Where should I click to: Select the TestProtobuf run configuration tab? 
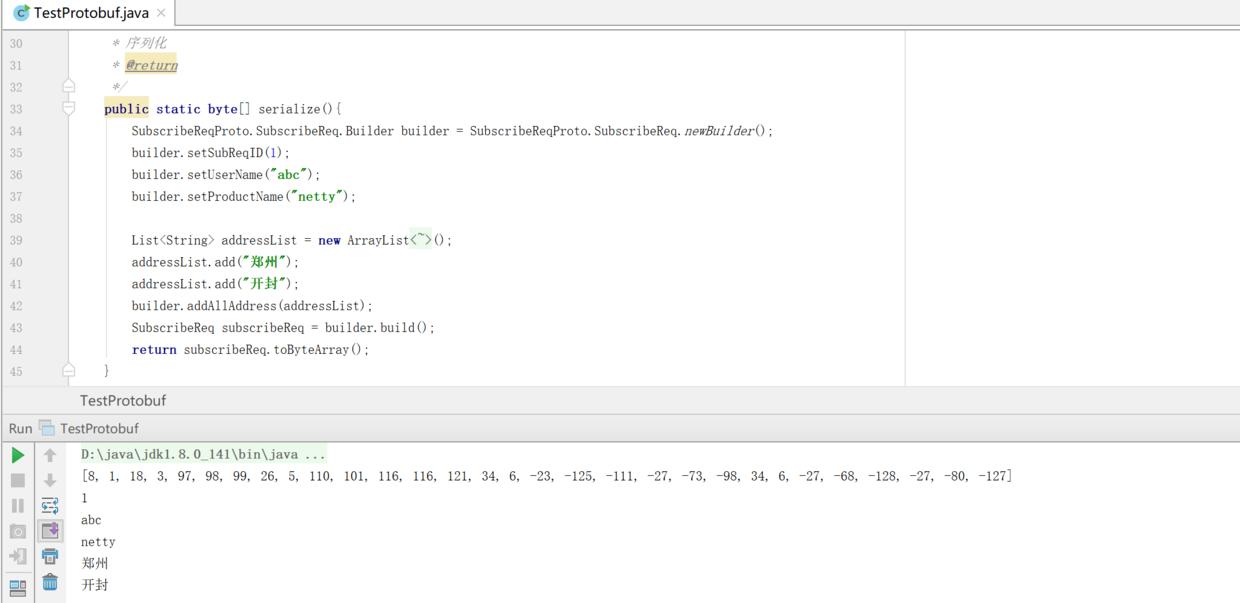pos(98,428)
